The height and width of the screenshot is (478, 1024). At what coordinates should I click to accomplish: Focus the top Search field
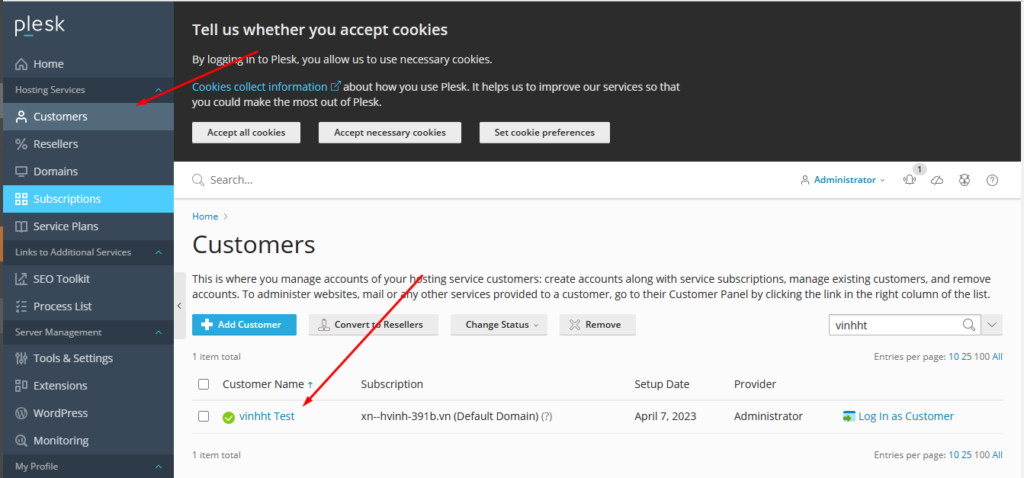point(400,180)
